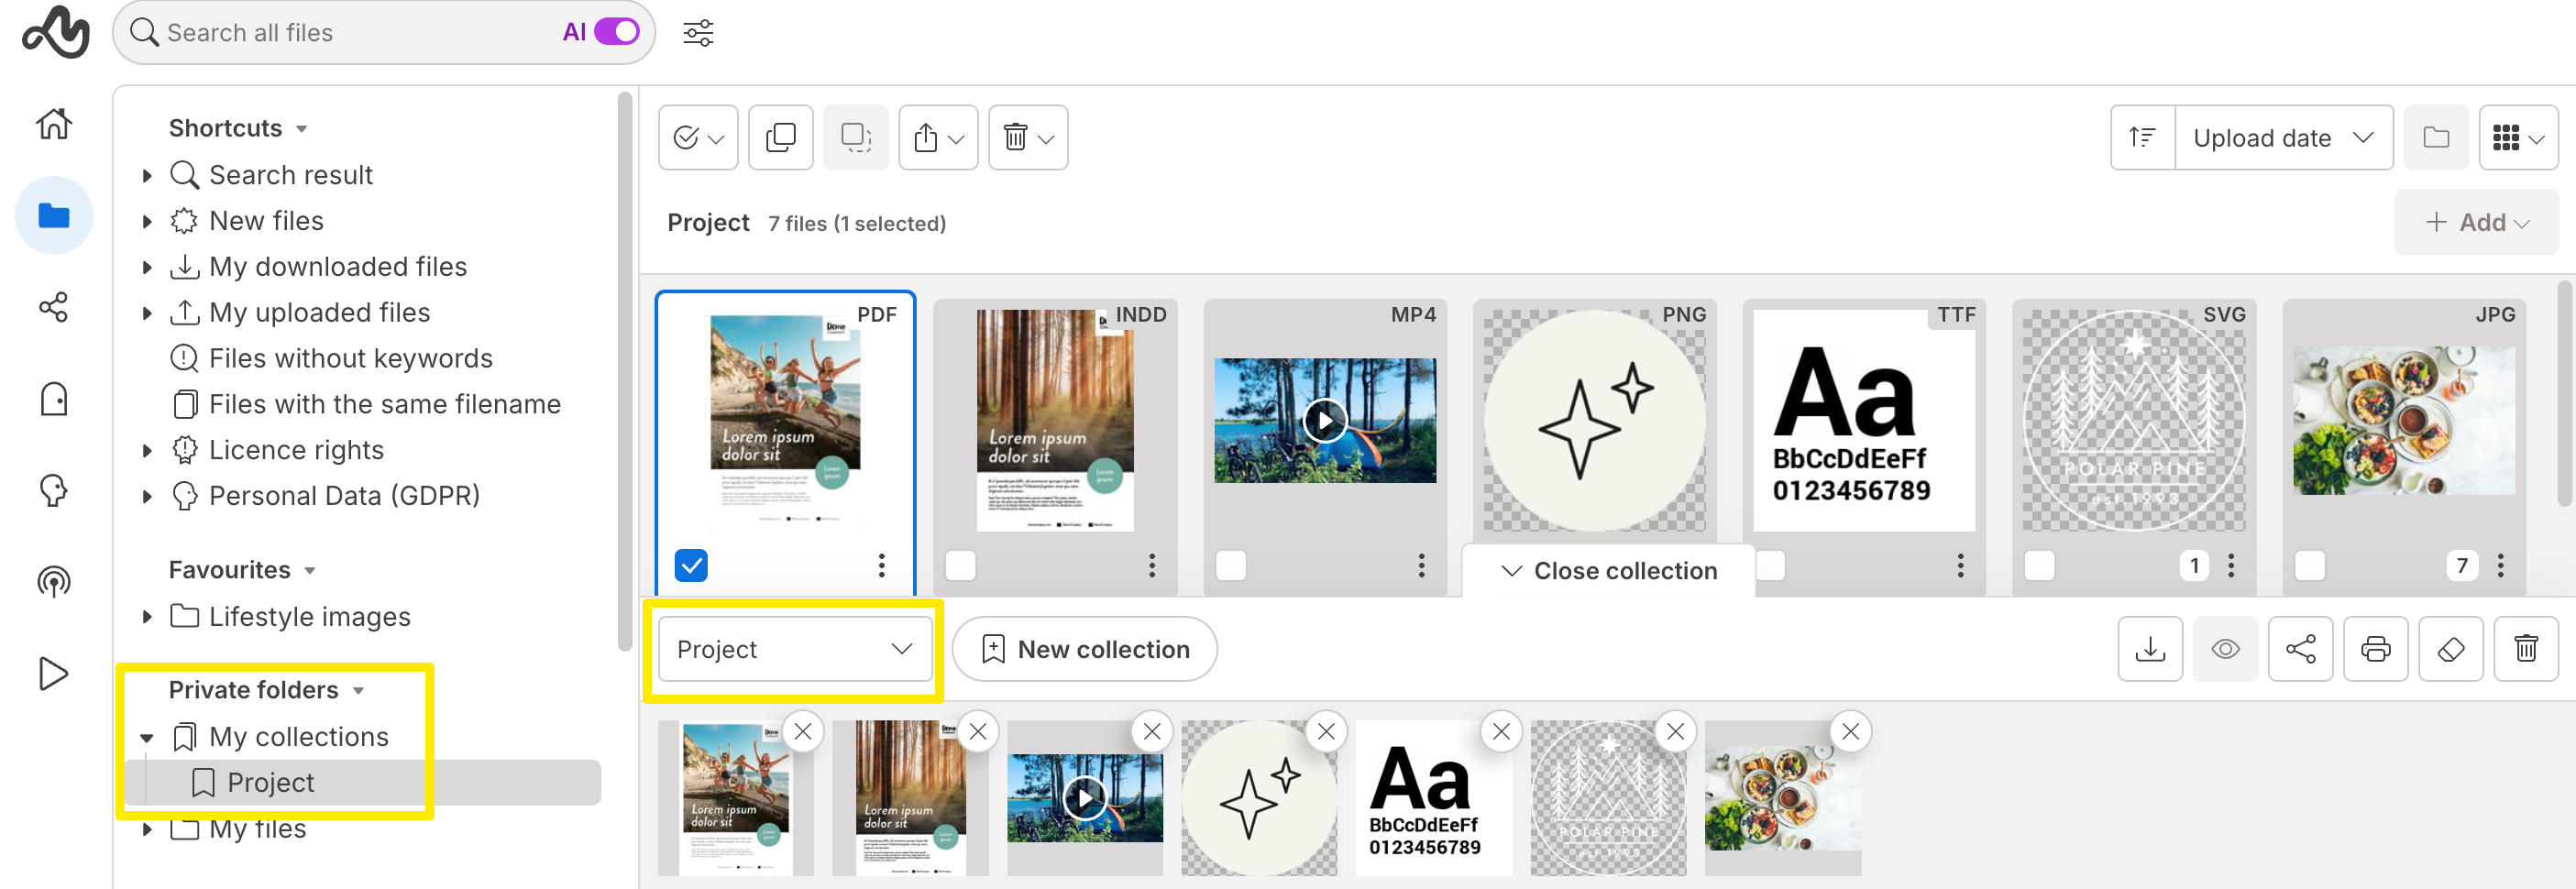Open the search filter settings icon
The width and height of the screenshot is (2576, 889).
pos(697,33)
